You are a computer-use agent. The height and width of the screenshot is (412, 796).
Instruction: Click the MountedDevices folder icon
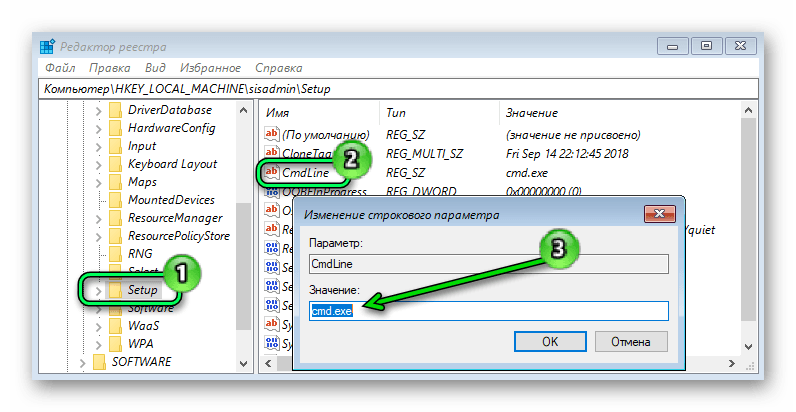pyautogui.click(x=115, y=200)
